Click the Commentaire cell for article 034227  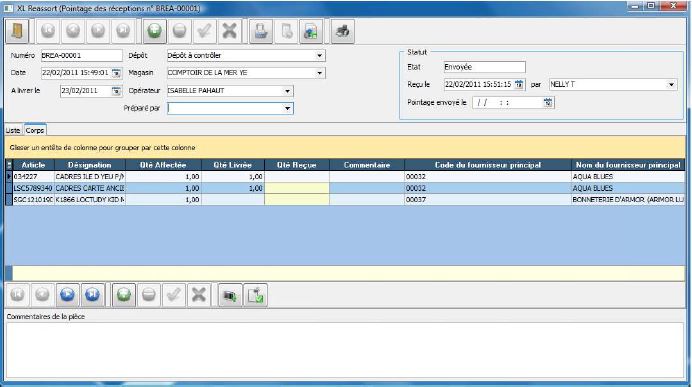point(367,177)
